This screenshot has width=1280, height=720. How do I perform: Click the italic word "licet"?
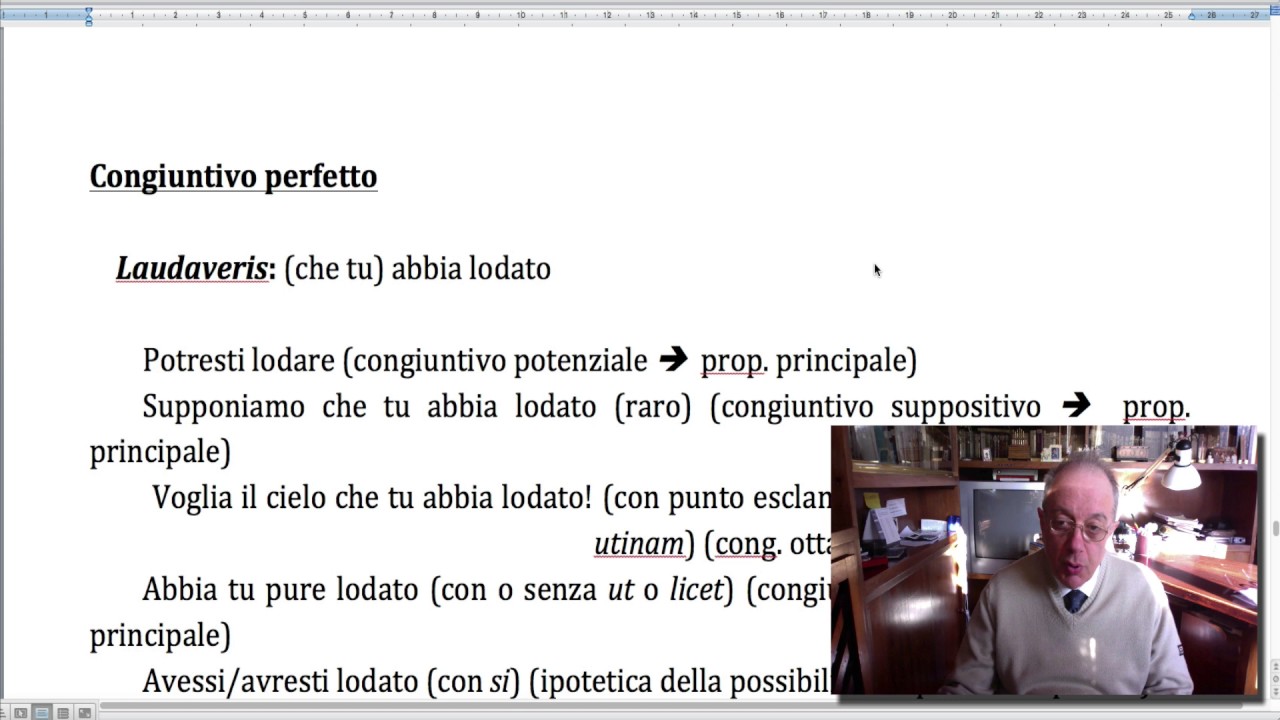[x=695, y=589]
